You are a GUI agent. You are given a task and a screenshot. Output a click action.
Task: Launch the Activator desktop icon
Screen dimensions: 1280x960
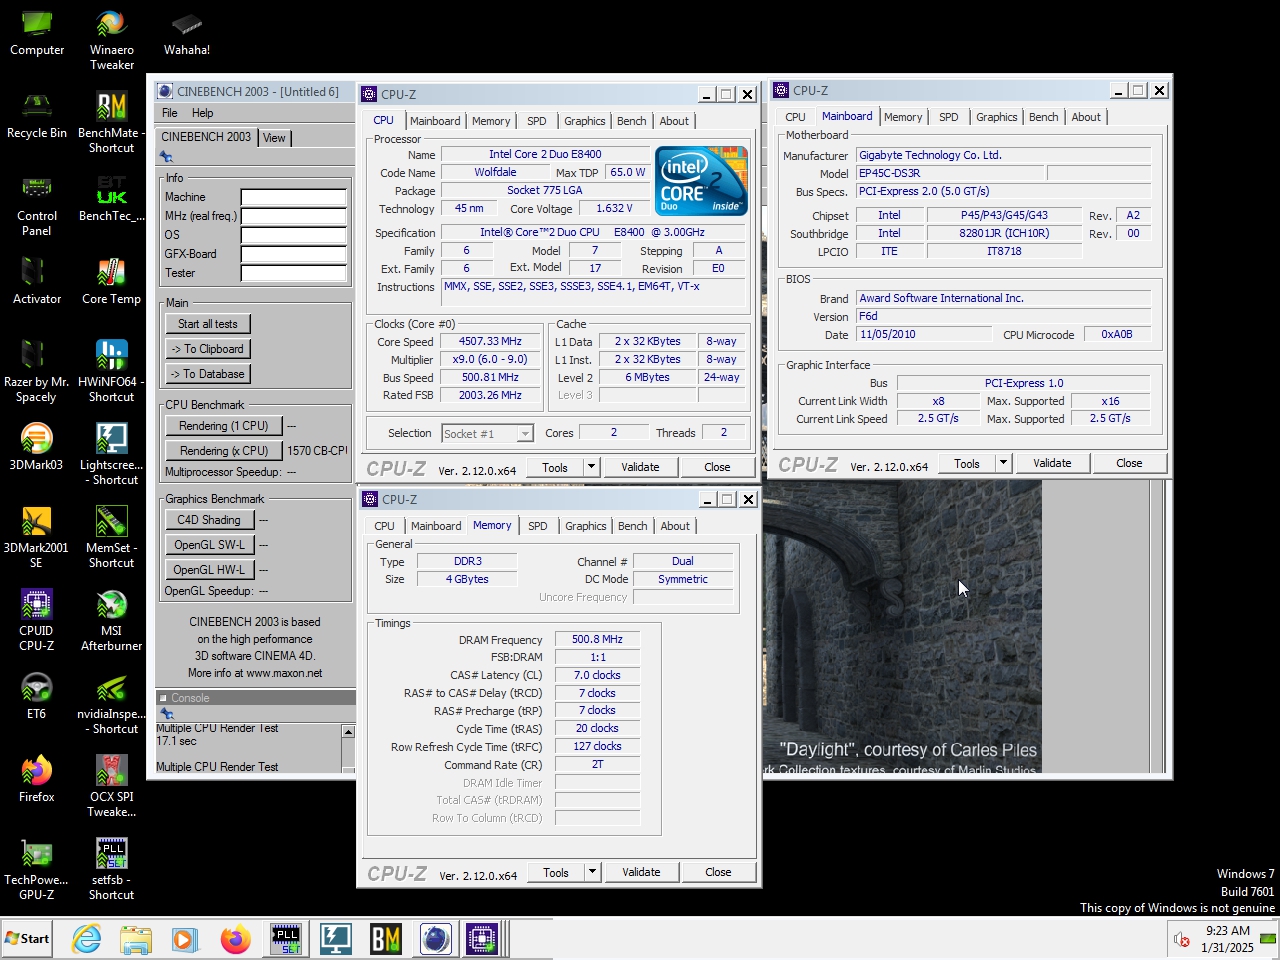point(37,281)
